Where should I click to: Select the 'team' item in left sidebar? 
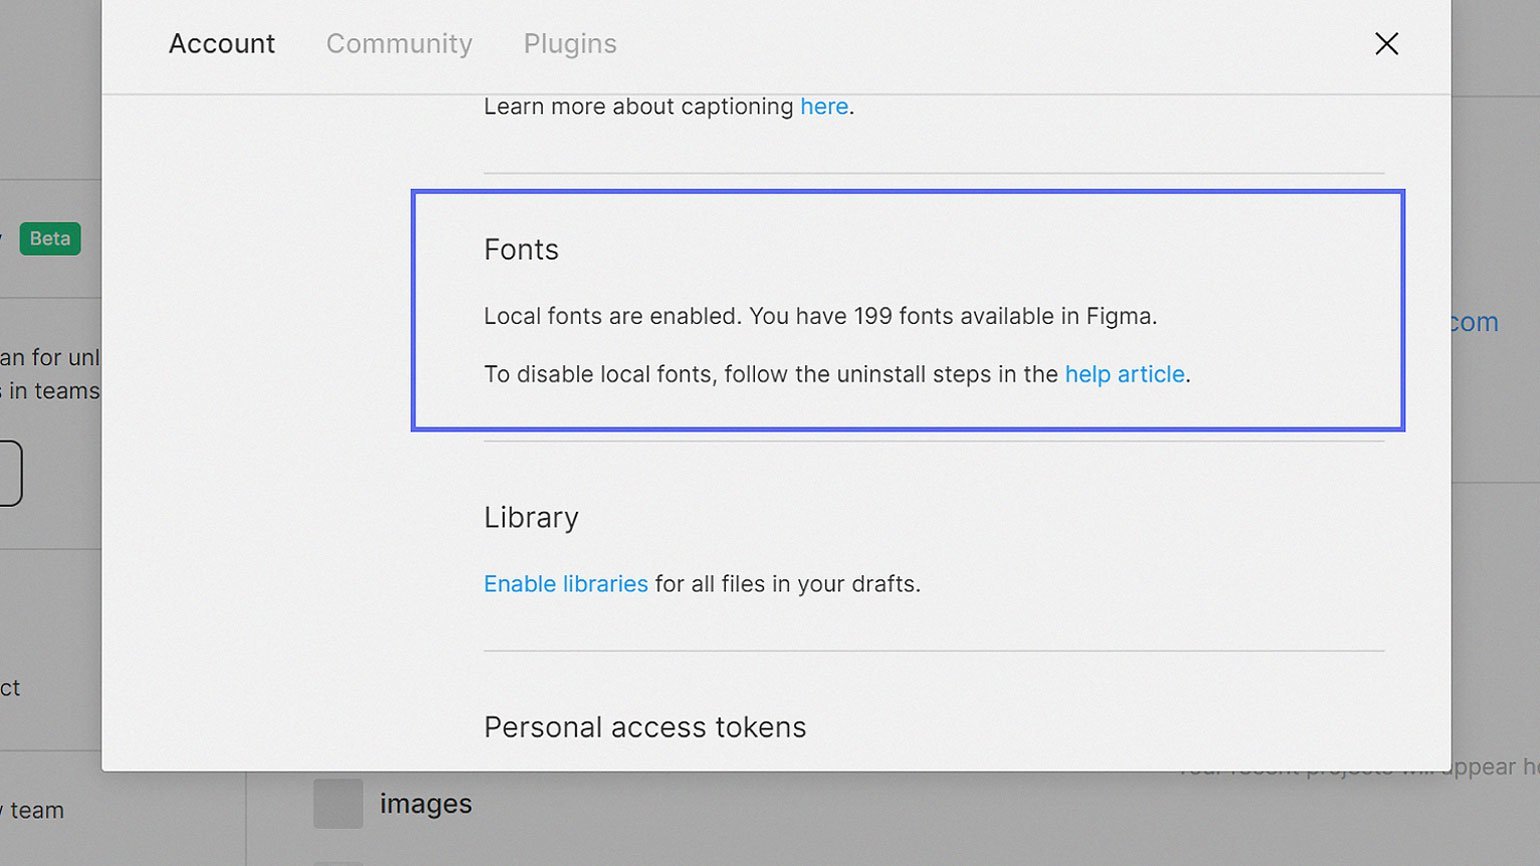click(36, 811)
